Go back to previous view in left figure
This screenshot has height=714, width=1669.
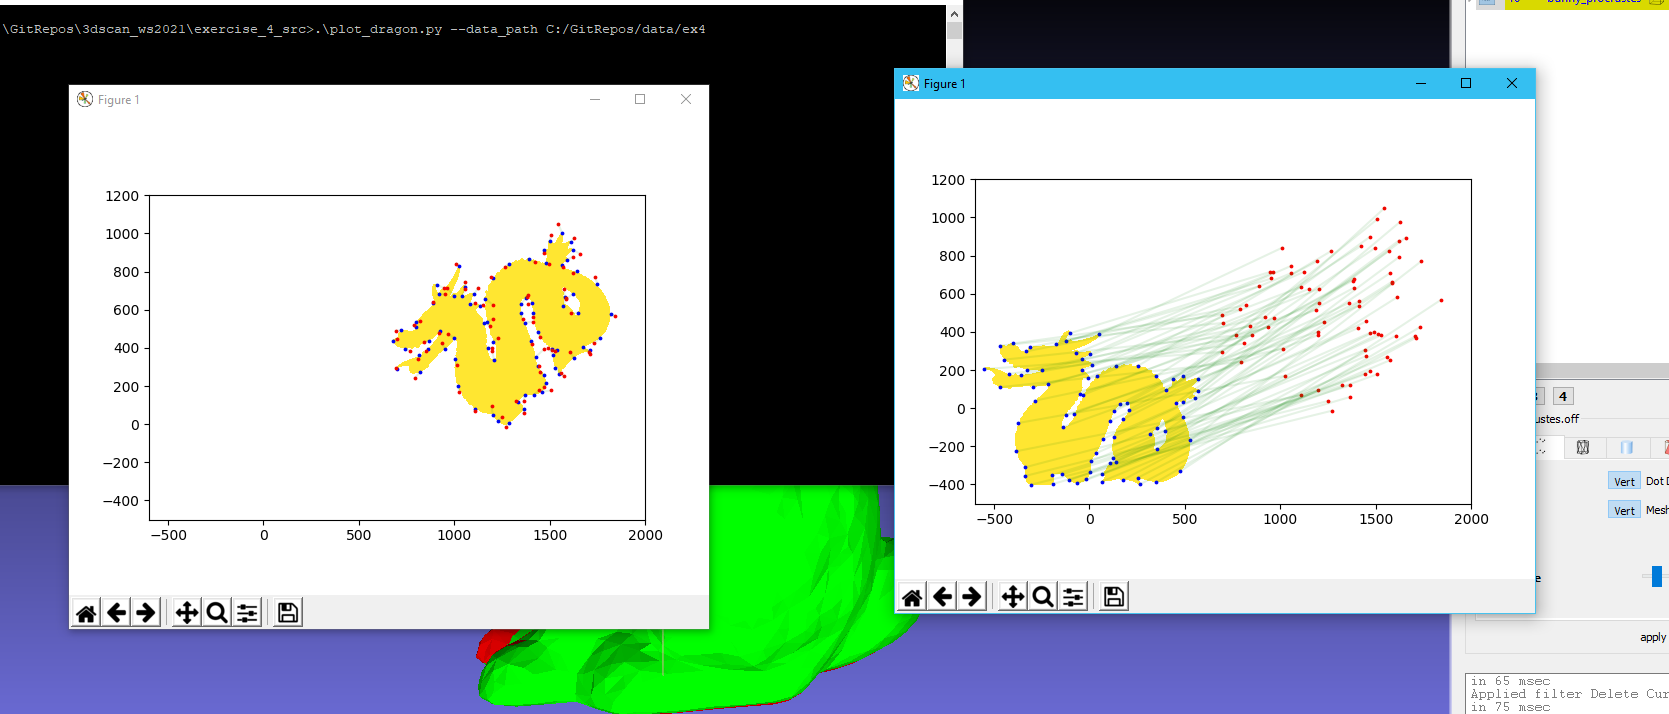(x=117, y=612)
